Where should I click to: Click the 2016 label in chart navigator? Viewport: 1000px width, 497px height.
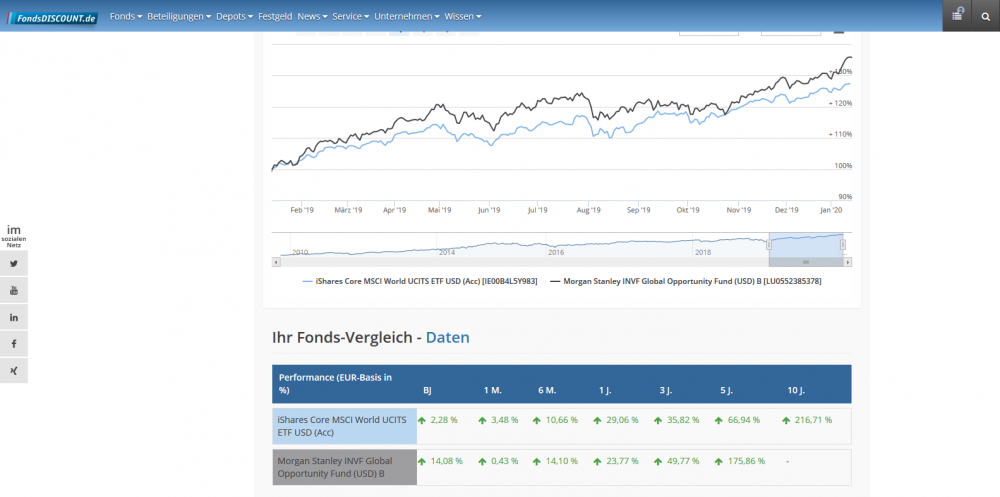[x=556, y=253]
